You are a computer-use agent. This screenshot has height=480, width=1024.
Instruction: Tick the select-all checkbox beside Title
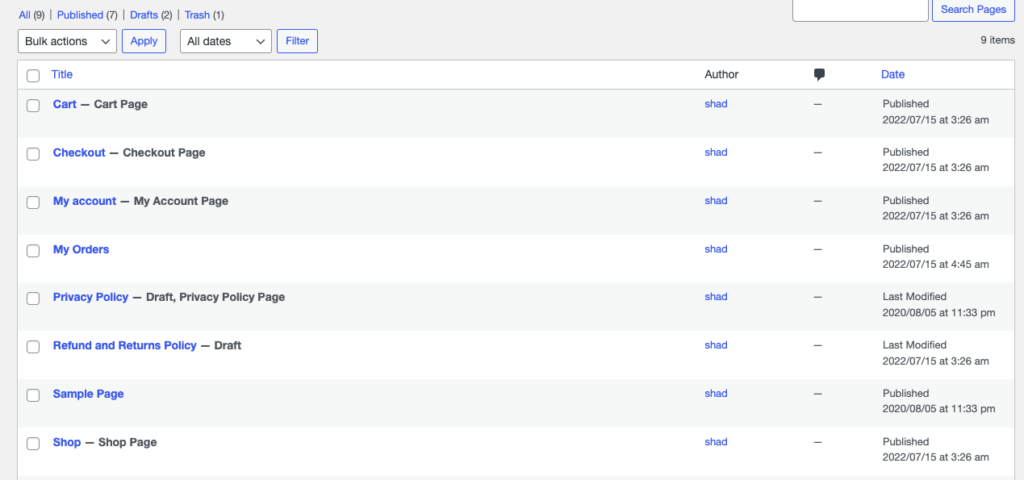[x=33, y=76]
